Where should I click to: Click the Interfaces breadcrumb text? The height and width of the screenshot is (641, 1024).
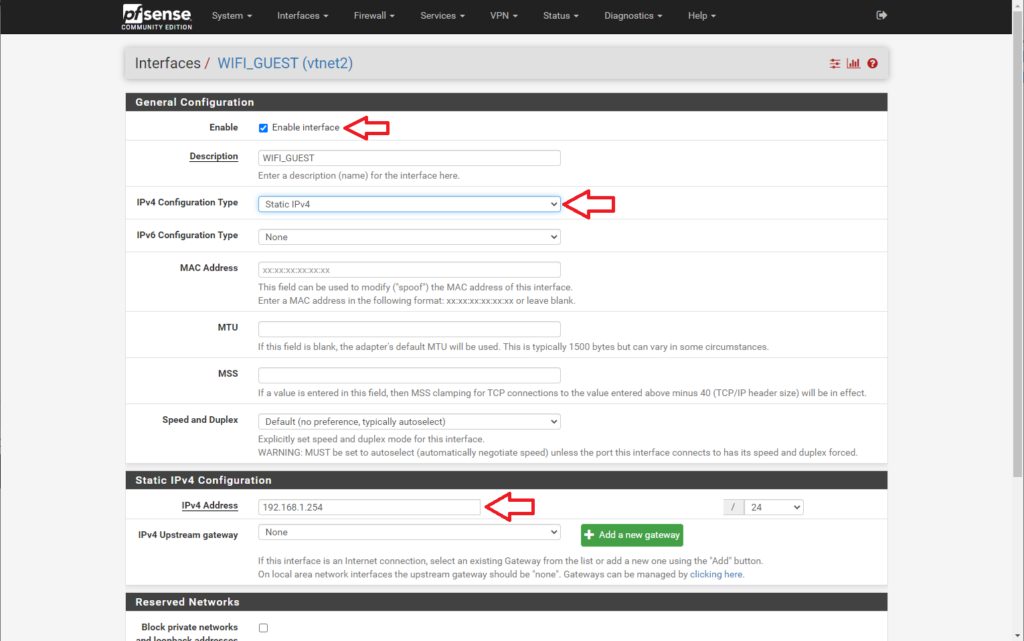pos(167,63)
